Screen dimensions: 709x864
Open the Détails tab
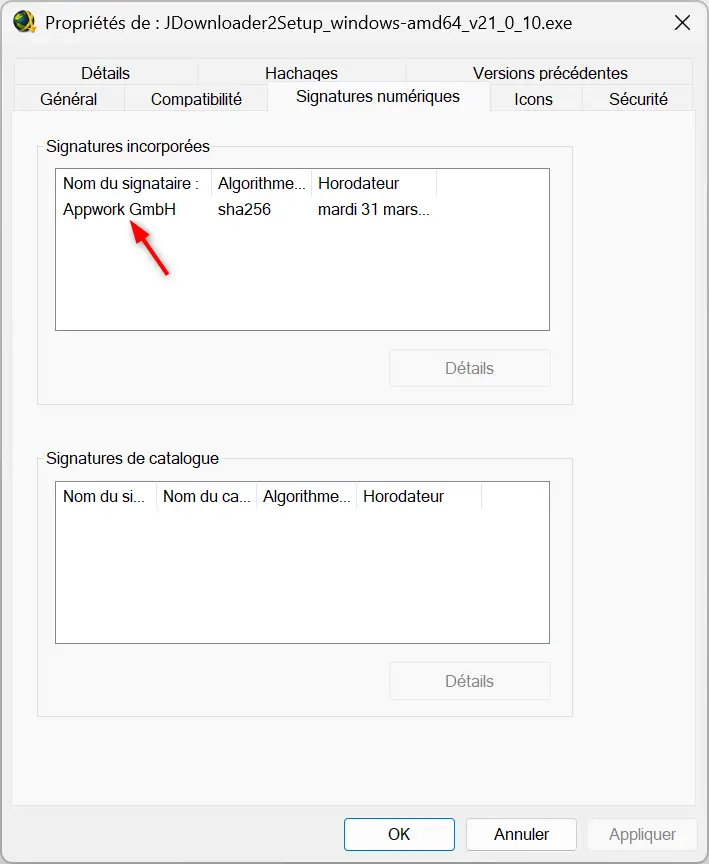[x=105, y=73]
